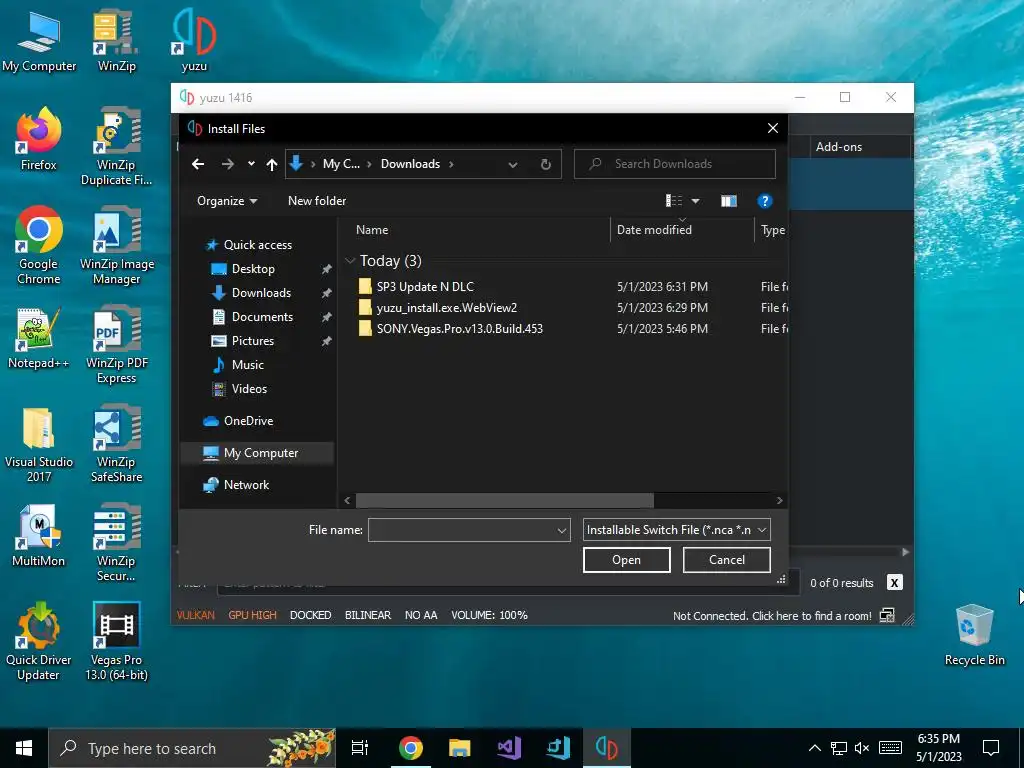This screenshot has height=768, width=1024.
Task: Go back in Install Files dialog
Action: coord(198,164)
